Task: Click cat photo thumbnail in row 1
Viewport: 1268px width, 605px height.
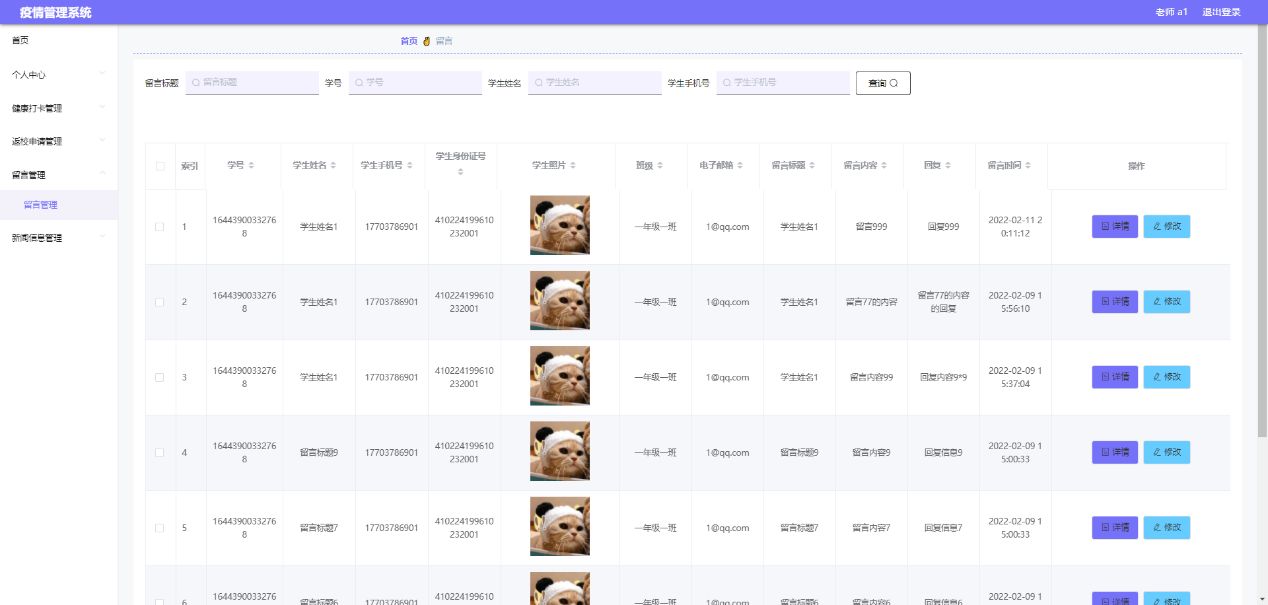Action: pos(560,225)
